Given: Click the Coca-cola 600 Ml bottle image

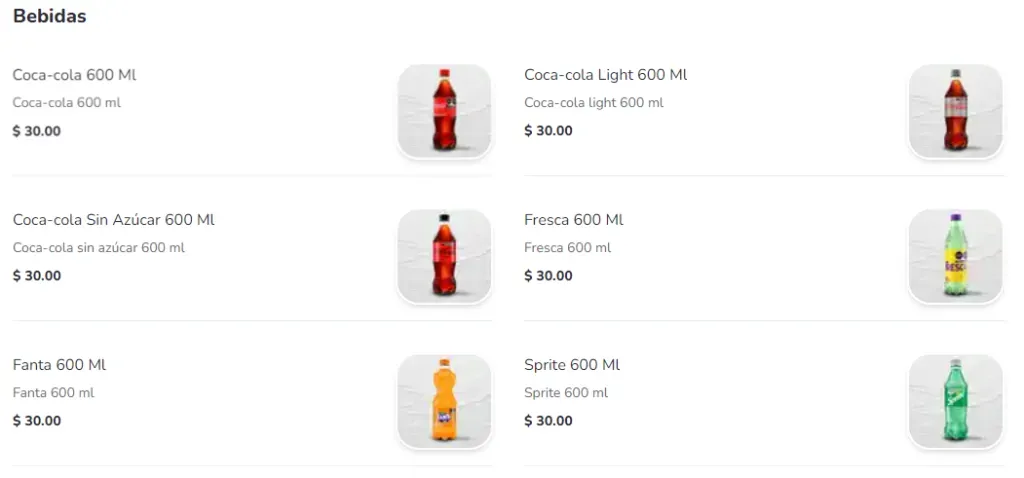Looking at the screenshot, I should click(x=444, y=111).
